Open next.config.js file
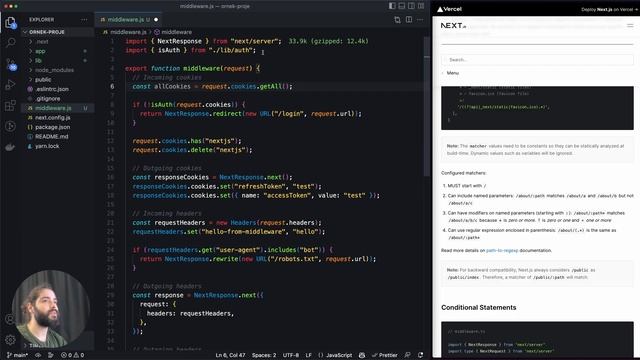The width and height of the screenshot is (640, 360). (58, 118)
